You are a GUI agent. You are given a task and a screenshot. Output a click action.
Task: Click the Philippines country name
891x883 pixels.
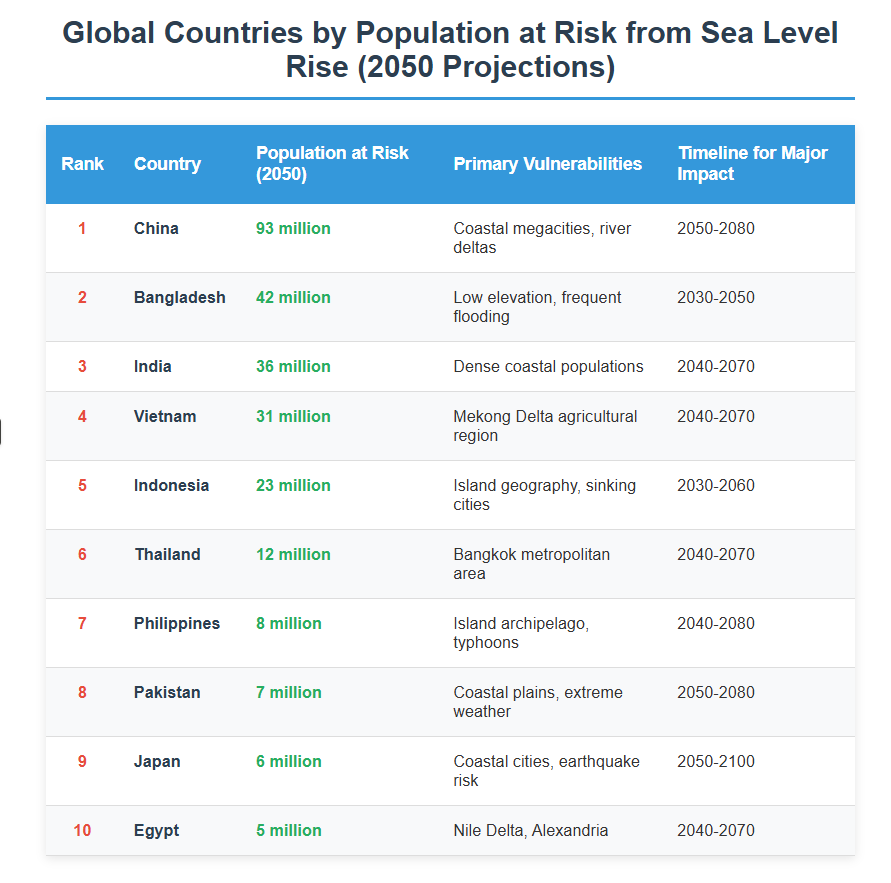(x=177, y=624)
